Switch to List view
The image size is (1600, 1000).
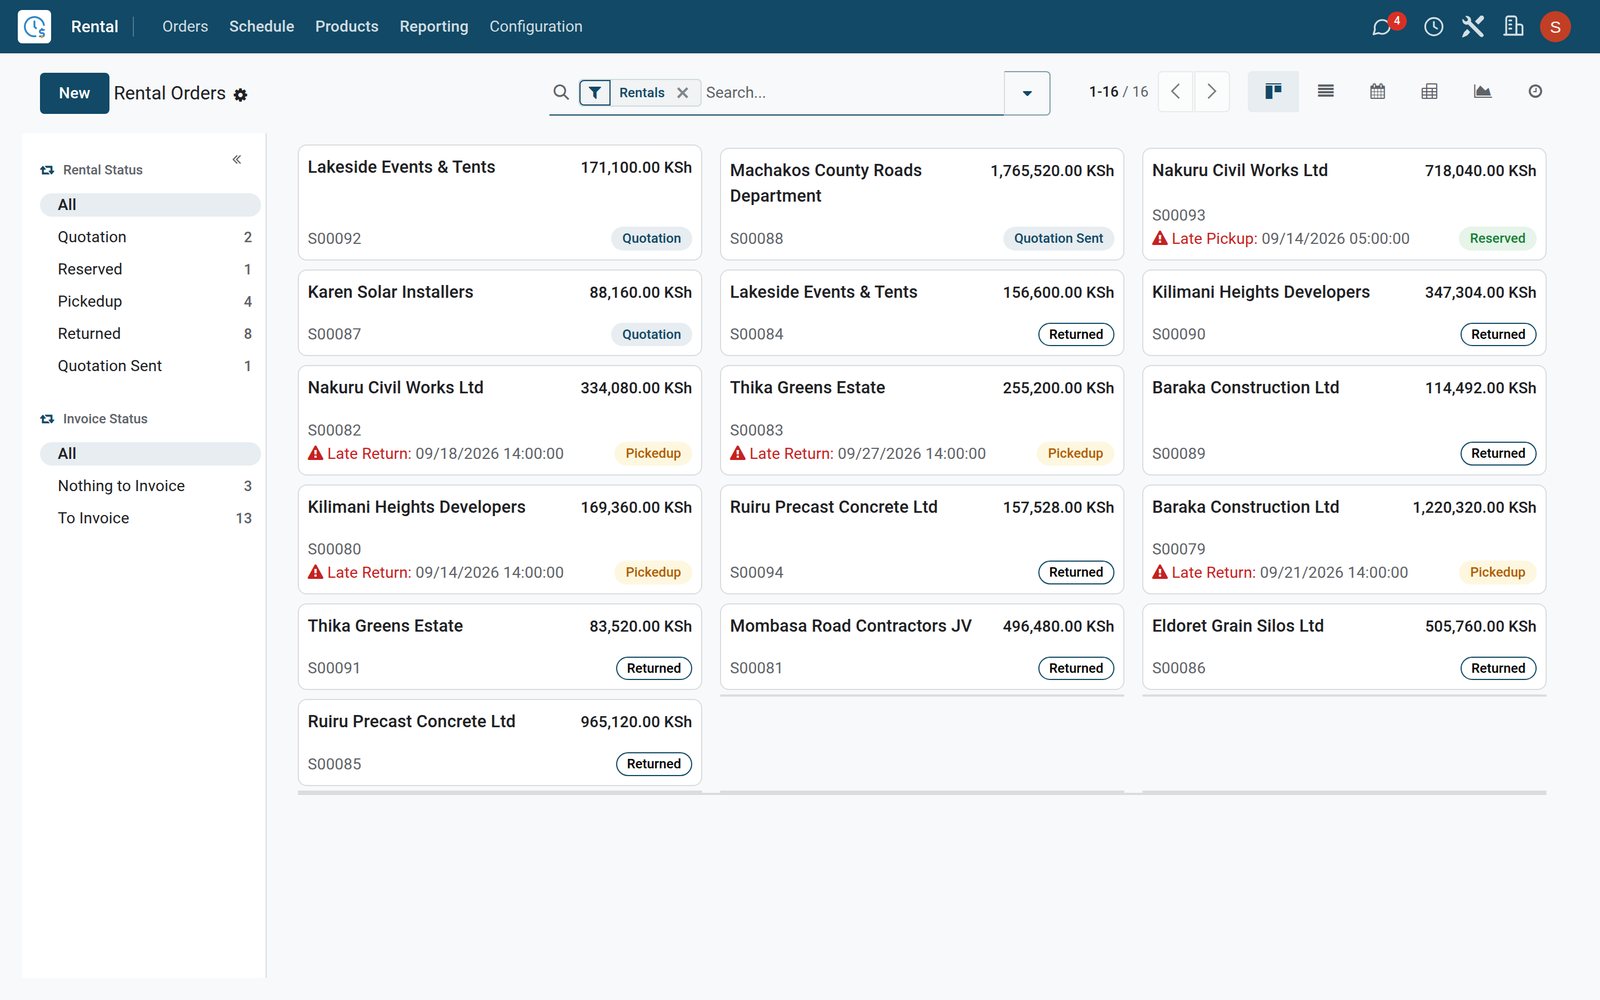click(1326, 92)
